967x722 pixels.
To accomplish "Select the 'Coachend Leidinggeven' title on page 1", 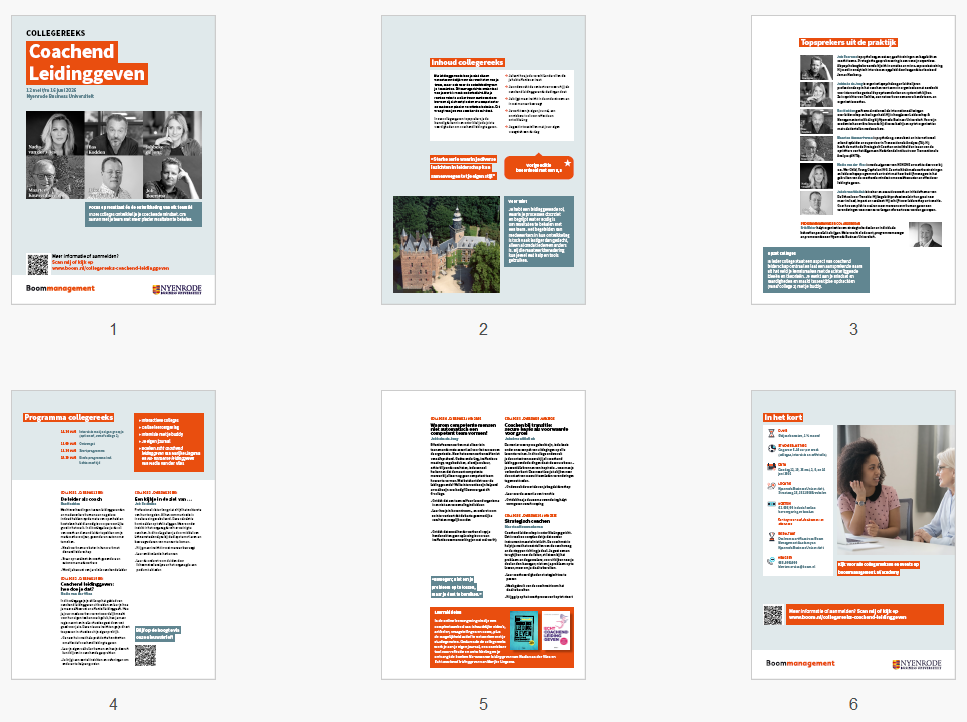I will click(87, 63).
